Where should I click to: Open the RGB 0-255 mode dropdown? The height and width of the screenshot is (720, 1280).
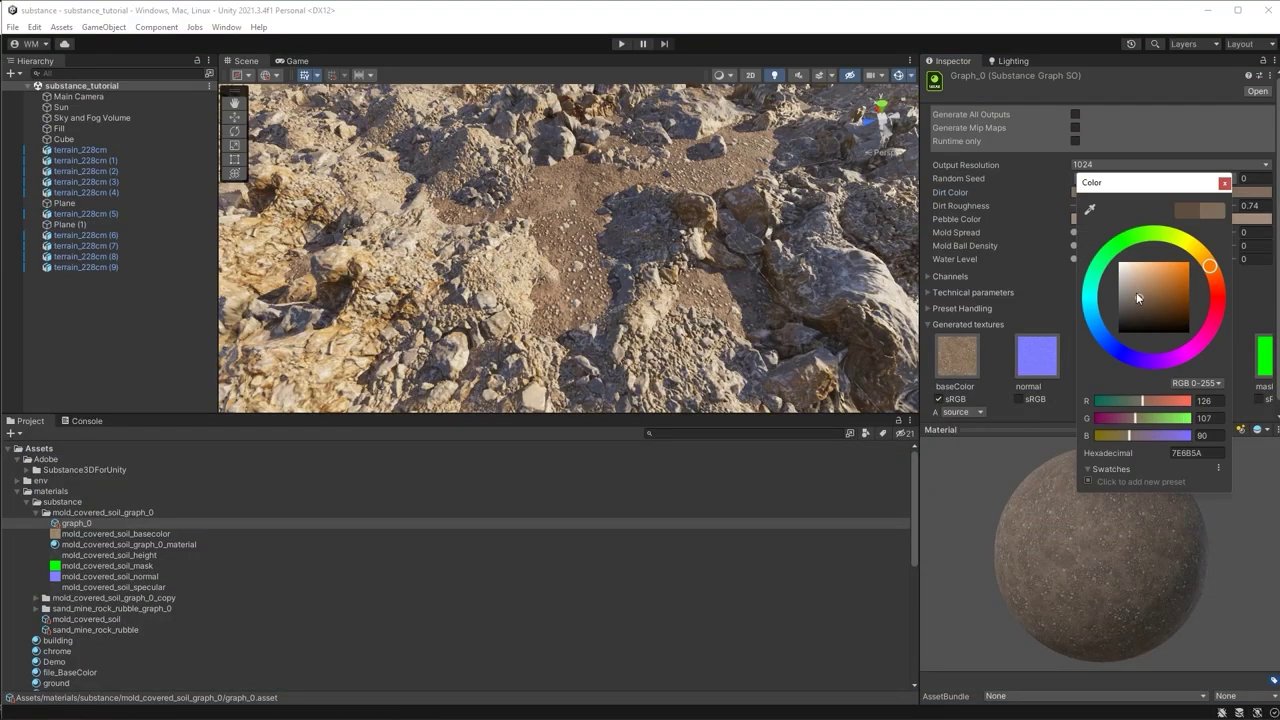[x=1197, y=383]
